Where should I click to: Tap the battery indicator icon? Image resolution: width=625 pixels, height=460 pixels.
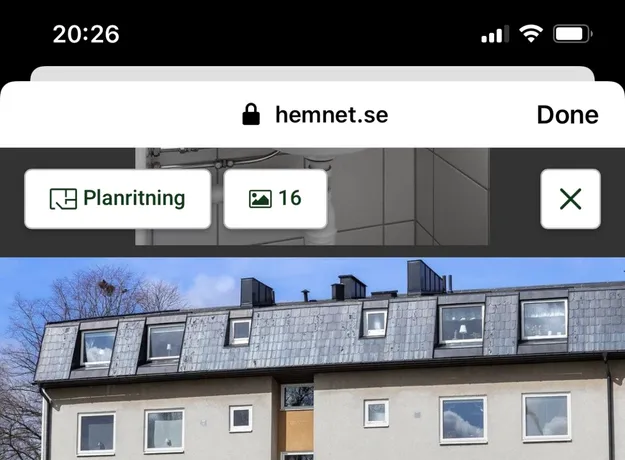point(572,34)
